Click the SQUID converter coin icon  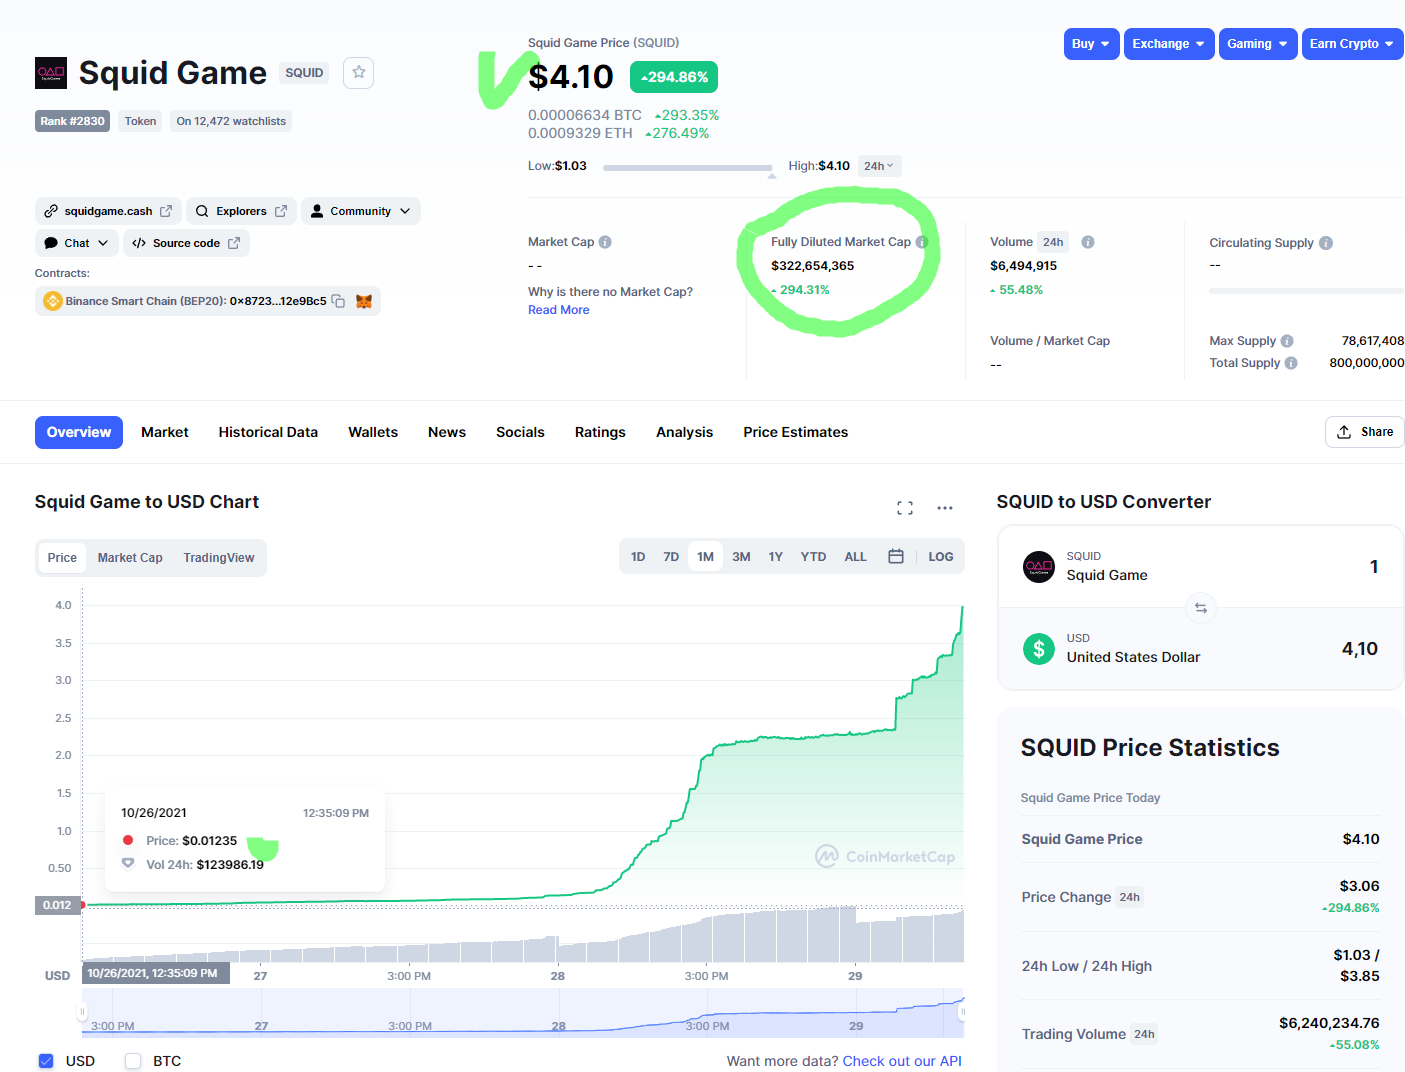point(1039,567)
